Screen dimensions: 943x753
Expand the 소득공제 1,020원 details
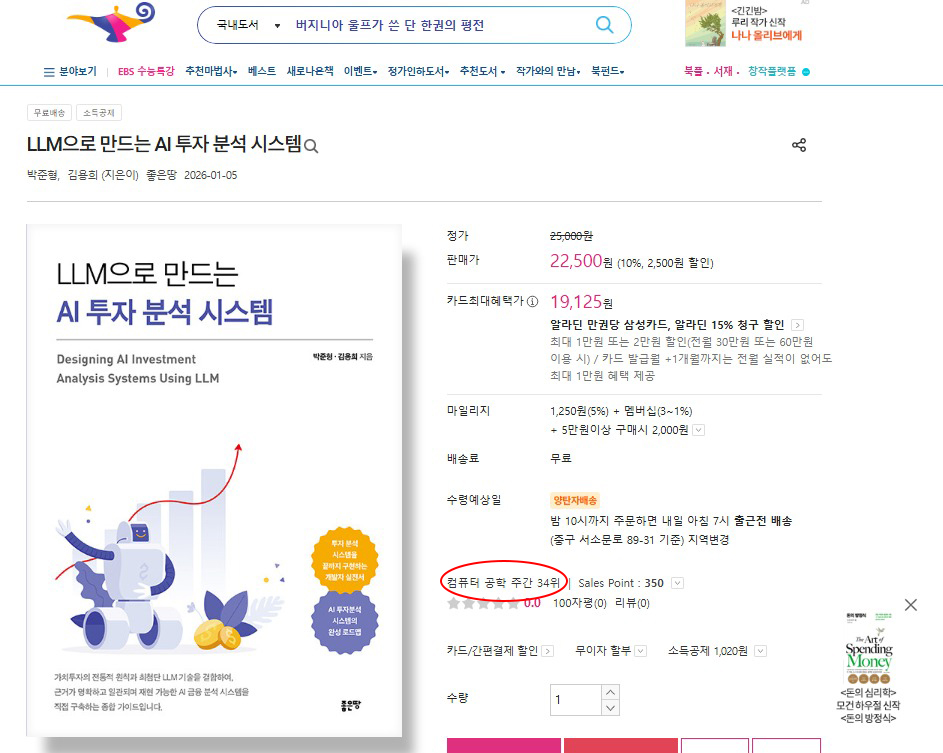tap(760, 651)
